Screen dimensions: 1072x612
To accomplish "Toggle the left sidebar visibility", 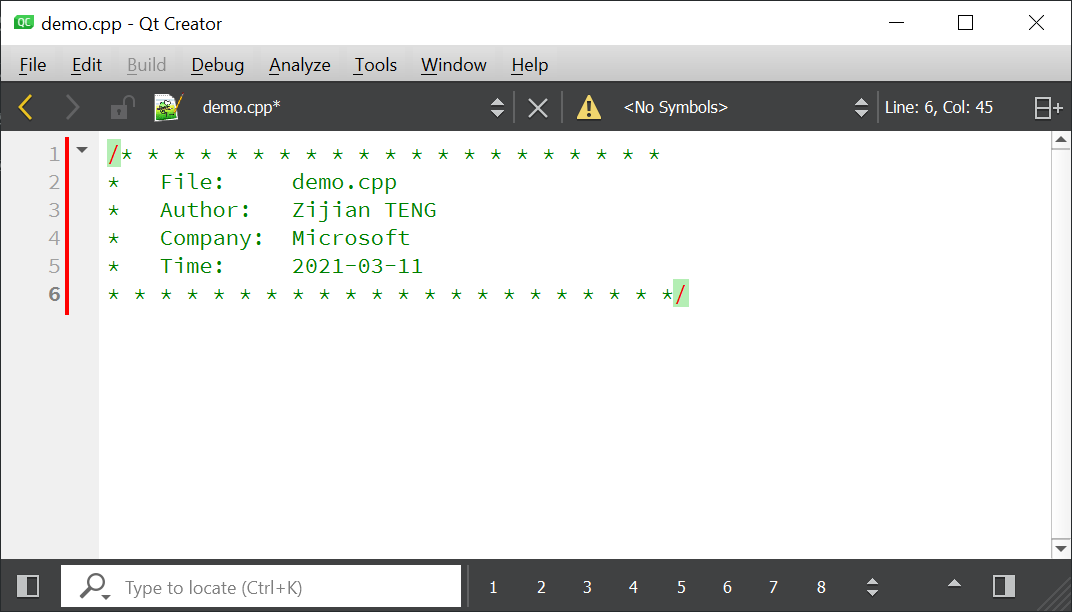I will (28, 586).
